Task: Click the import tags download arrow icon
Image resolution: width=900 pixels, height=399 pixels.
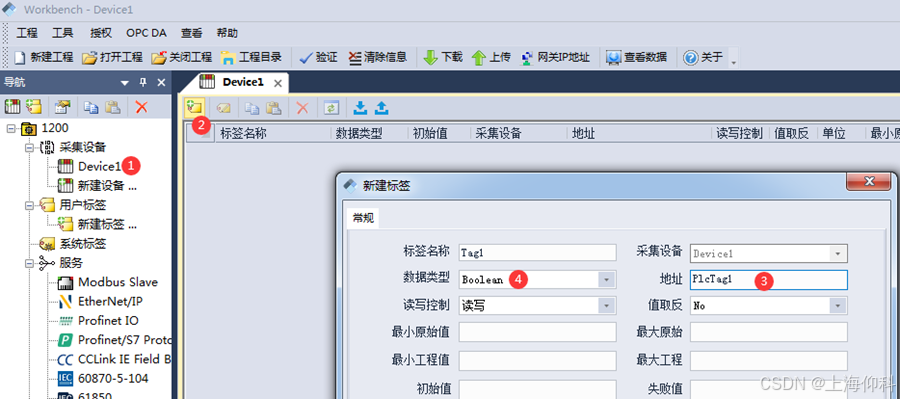Action: pos(360,107)
